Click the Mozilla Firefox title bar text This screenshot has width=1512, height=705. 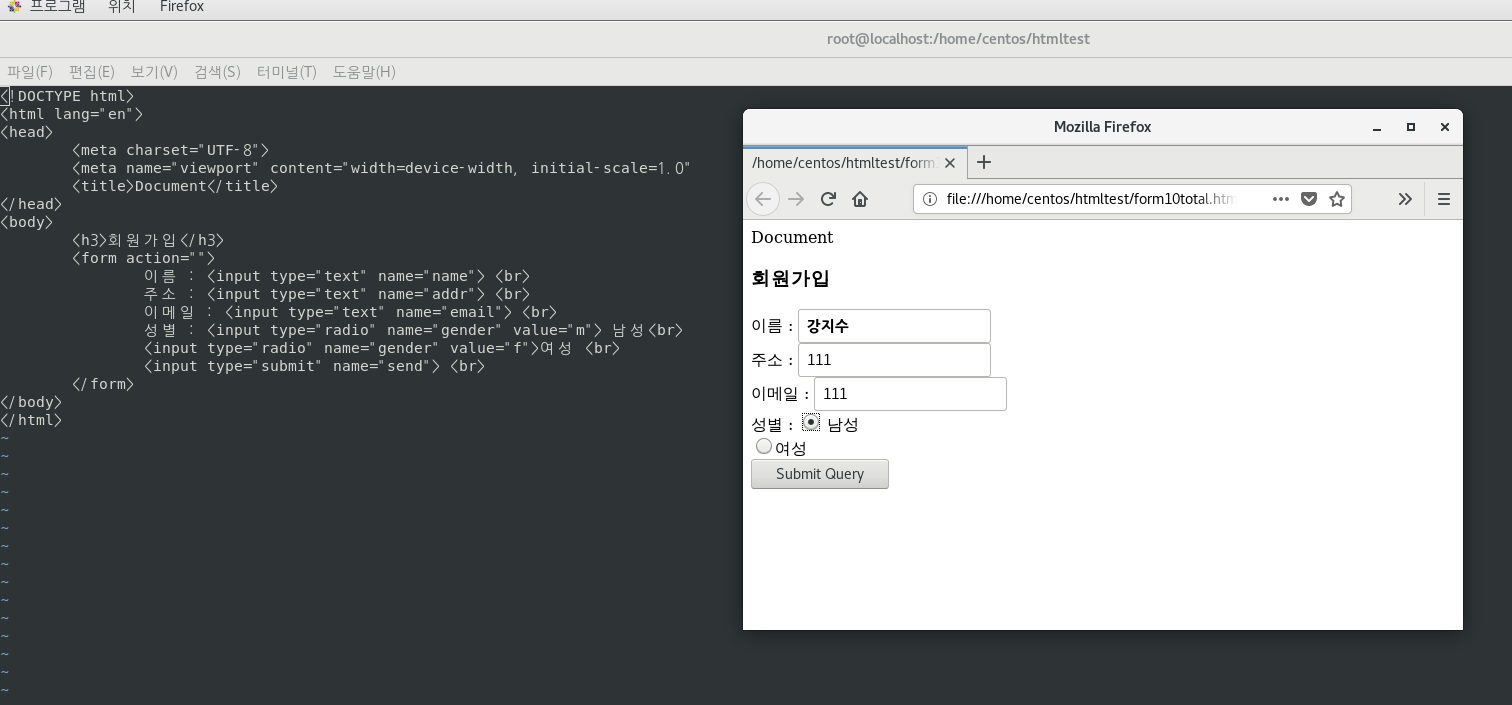pos(1102,127)
